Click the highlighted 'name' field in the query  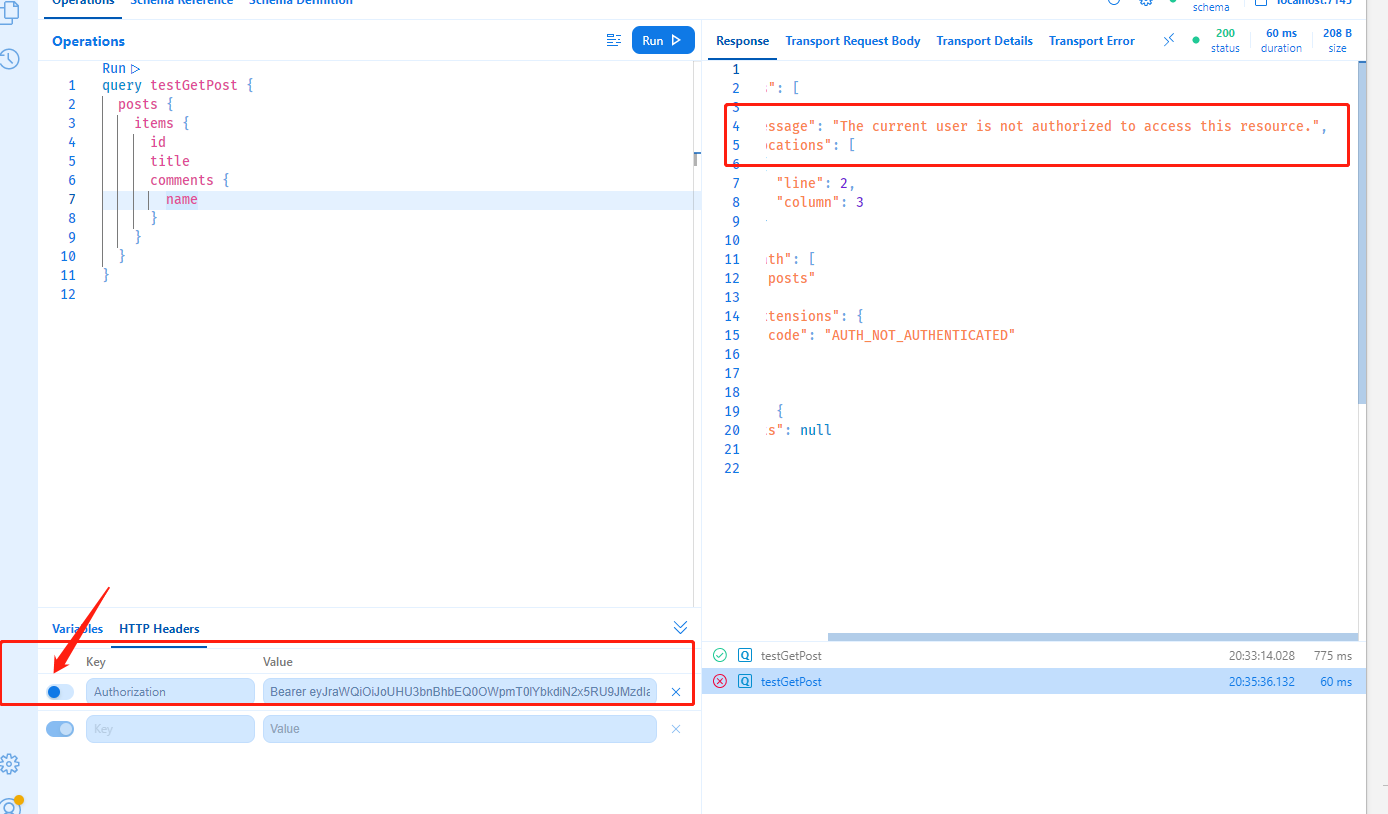(182, 199)
